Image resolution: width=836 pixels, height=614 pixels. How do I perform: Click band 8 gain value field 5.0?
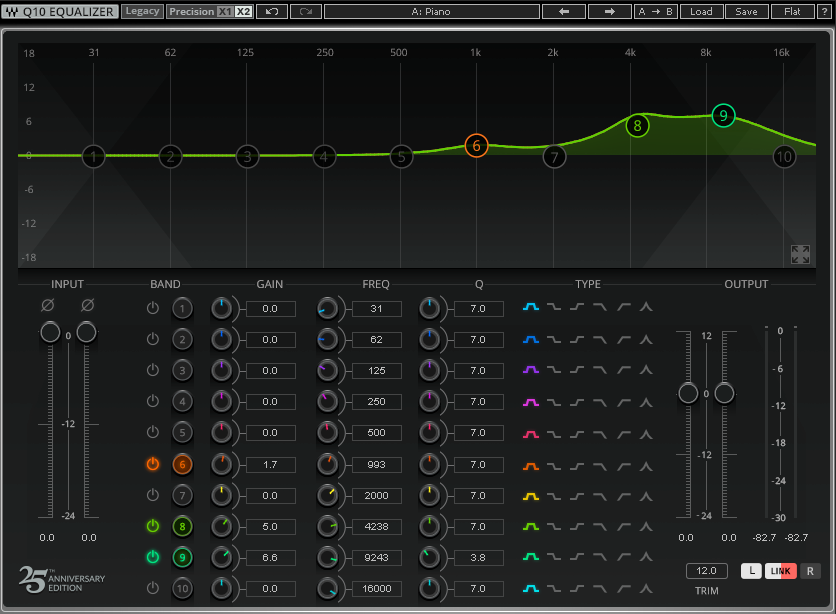click(270, 527)
